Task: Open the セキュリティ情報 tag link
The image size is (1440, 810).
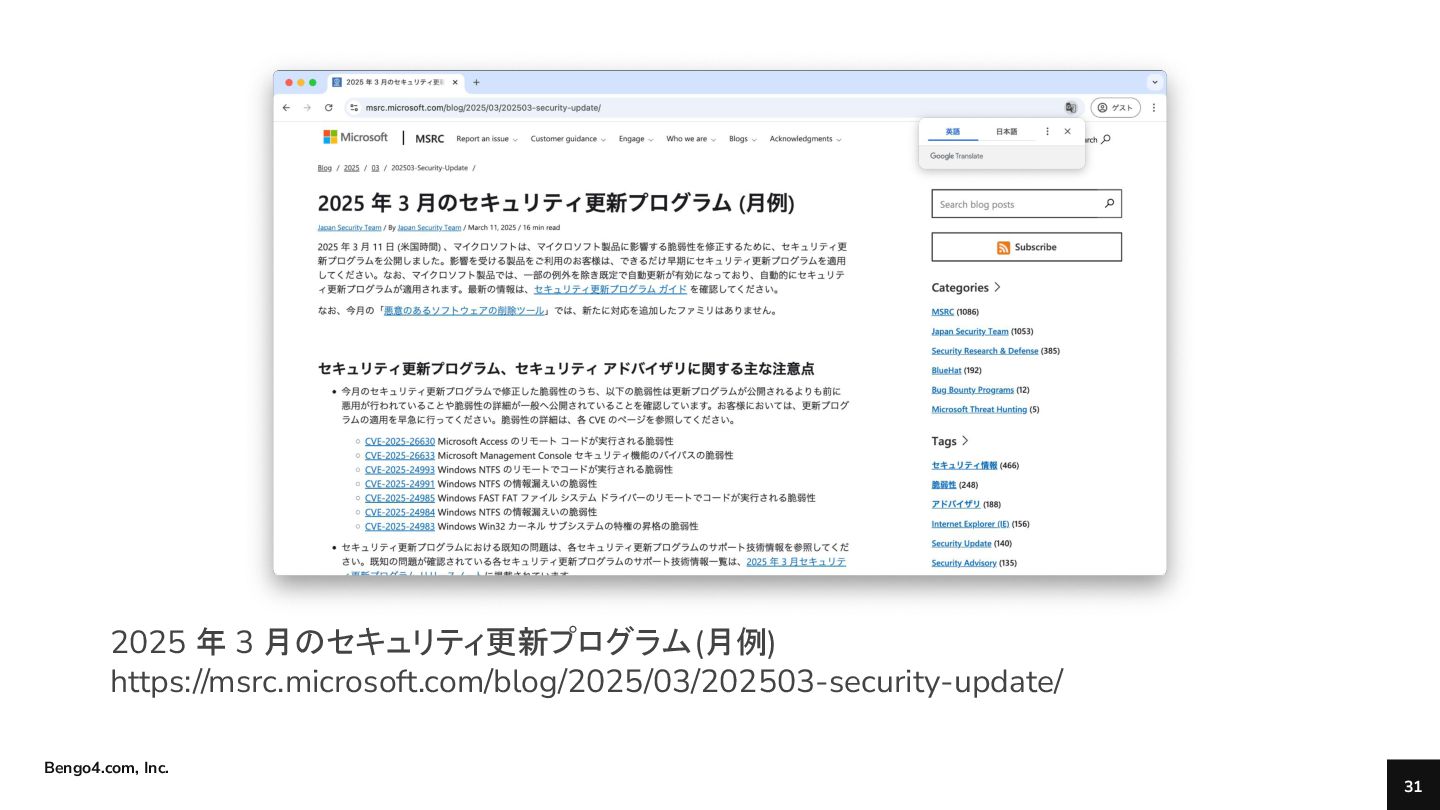Action: (964, 465)
